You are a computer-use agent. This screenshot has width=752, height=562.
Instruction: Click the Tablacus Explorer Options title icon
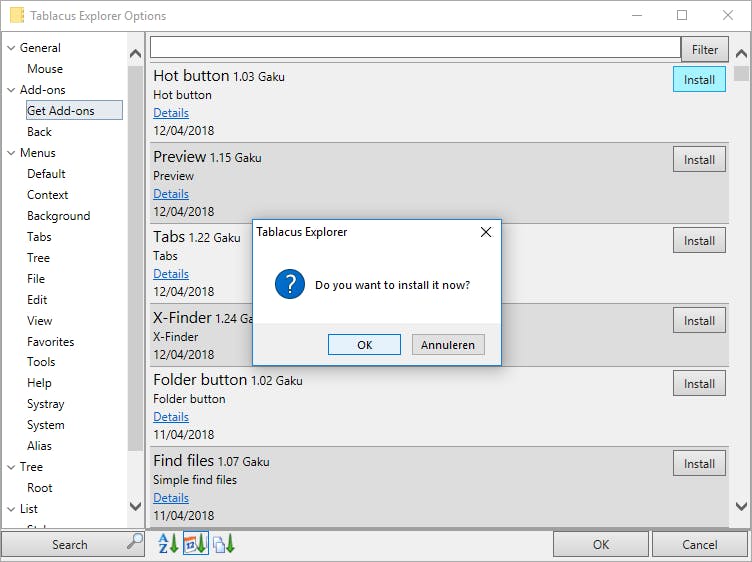click(17, 15)
